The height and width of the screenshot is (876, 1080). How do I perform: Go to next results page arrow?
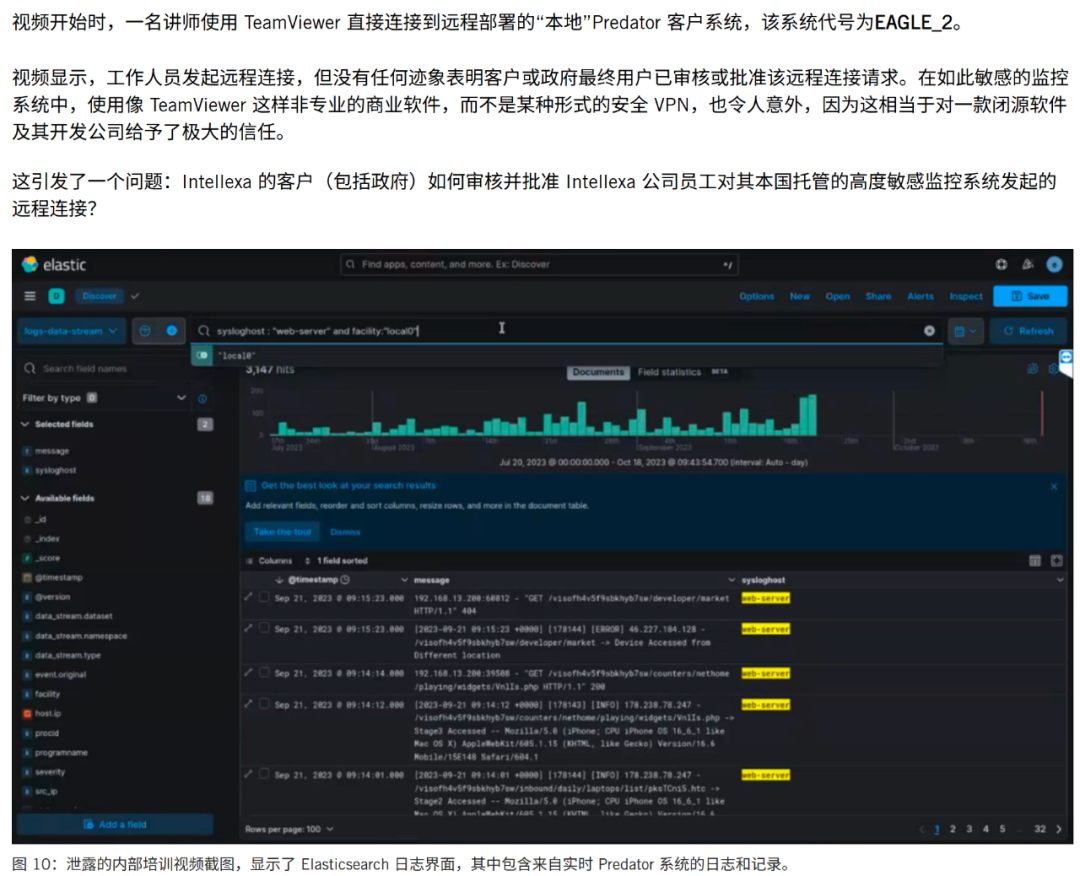pos(1059,829)
